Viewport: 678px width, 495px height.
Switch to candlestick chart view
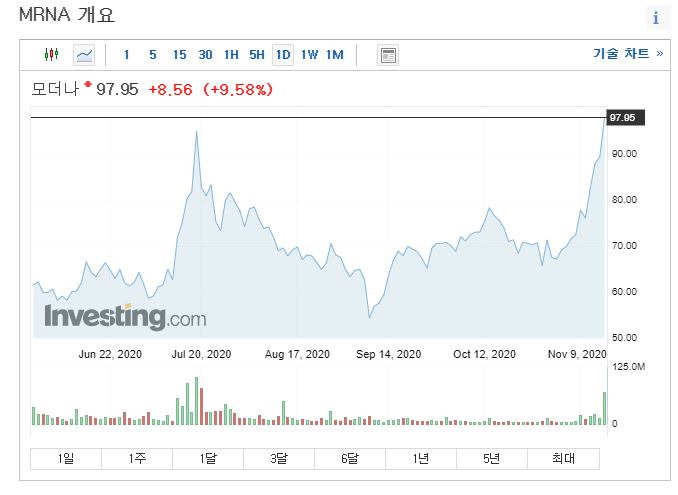(51, 54)
